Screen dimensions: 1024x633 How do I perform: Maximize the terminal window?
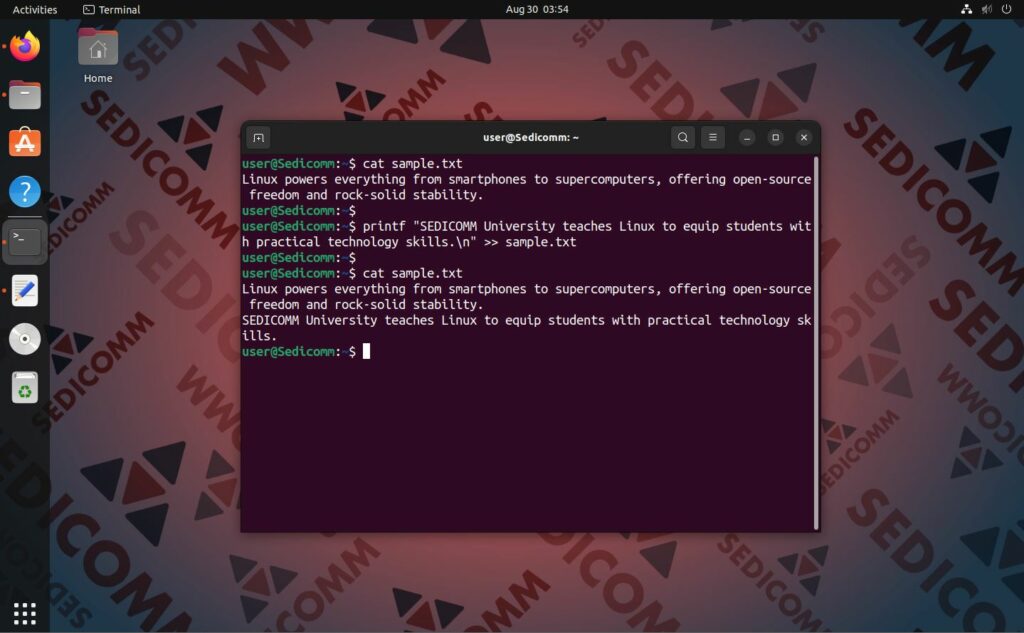coord(775,138)
